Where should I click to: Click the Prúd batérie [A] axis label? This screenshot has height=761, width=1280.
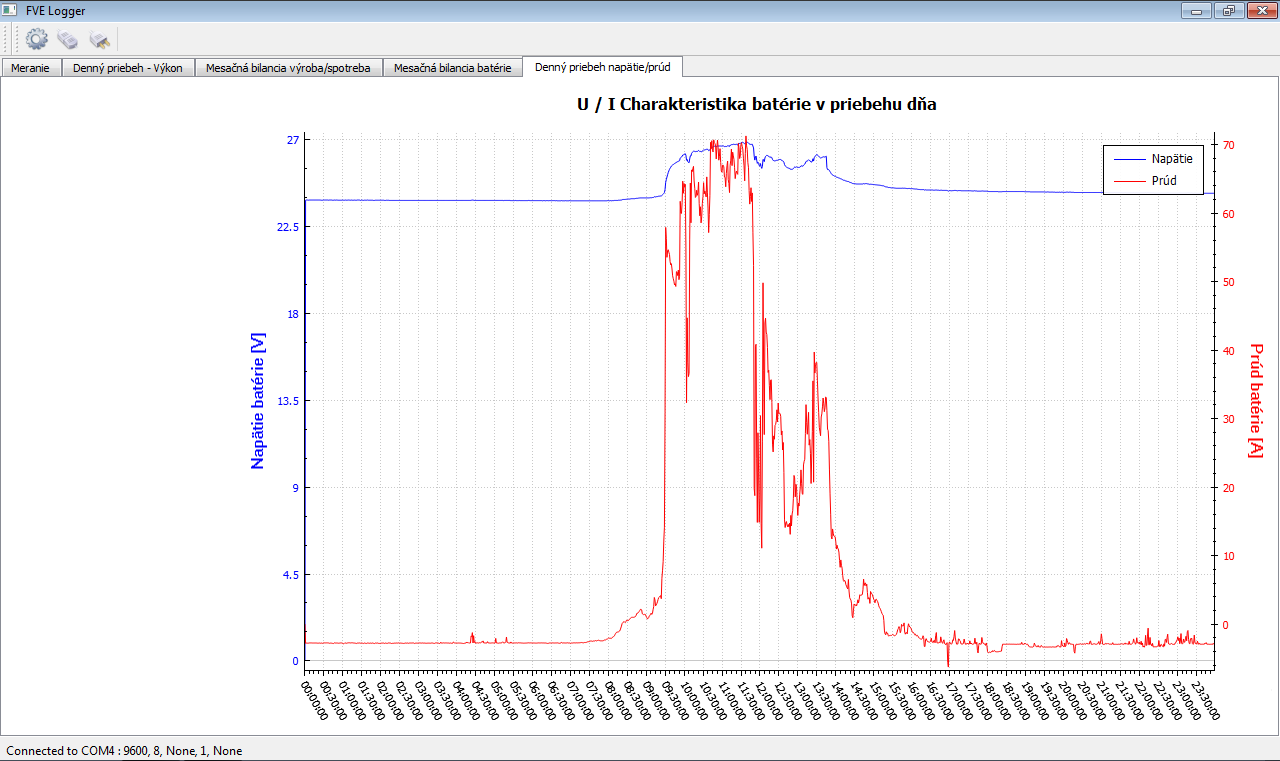1256,401
